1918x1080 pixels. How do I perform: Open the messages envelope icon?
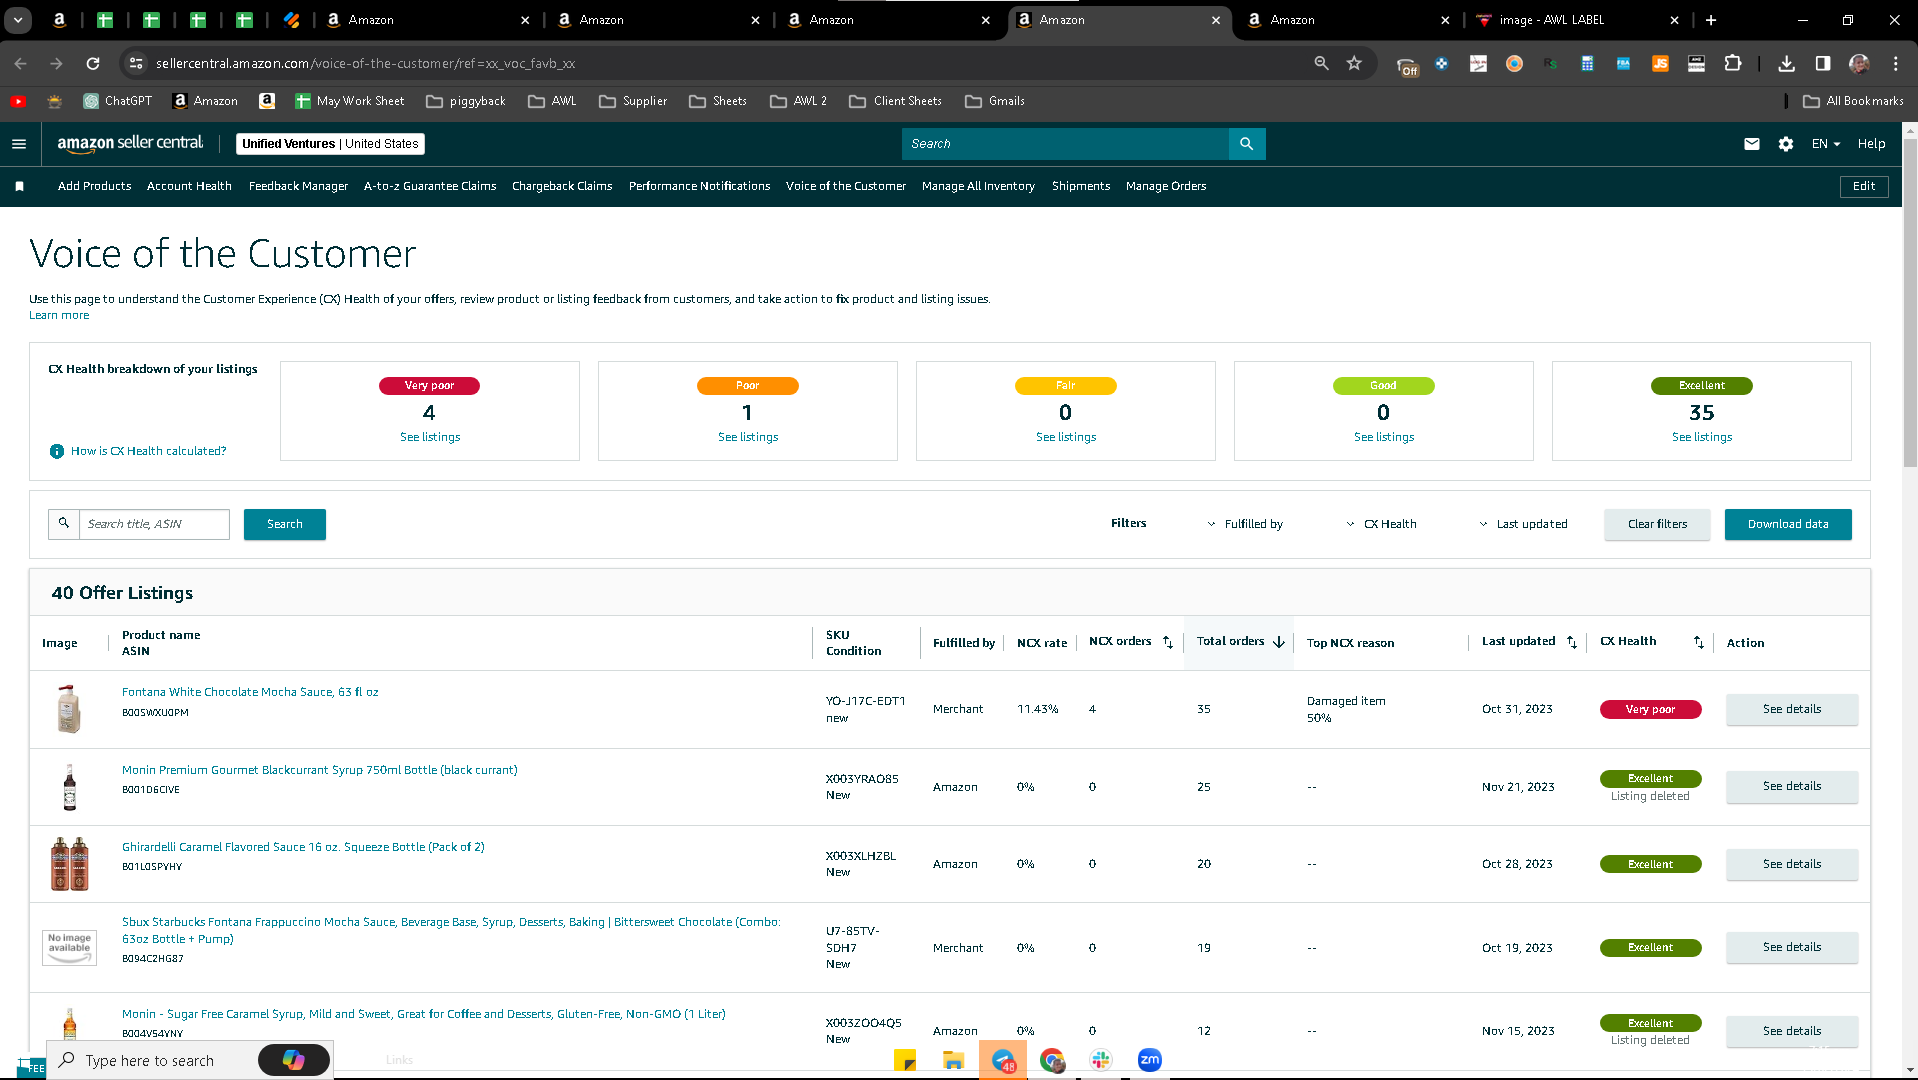click(x=1751, y=144)
